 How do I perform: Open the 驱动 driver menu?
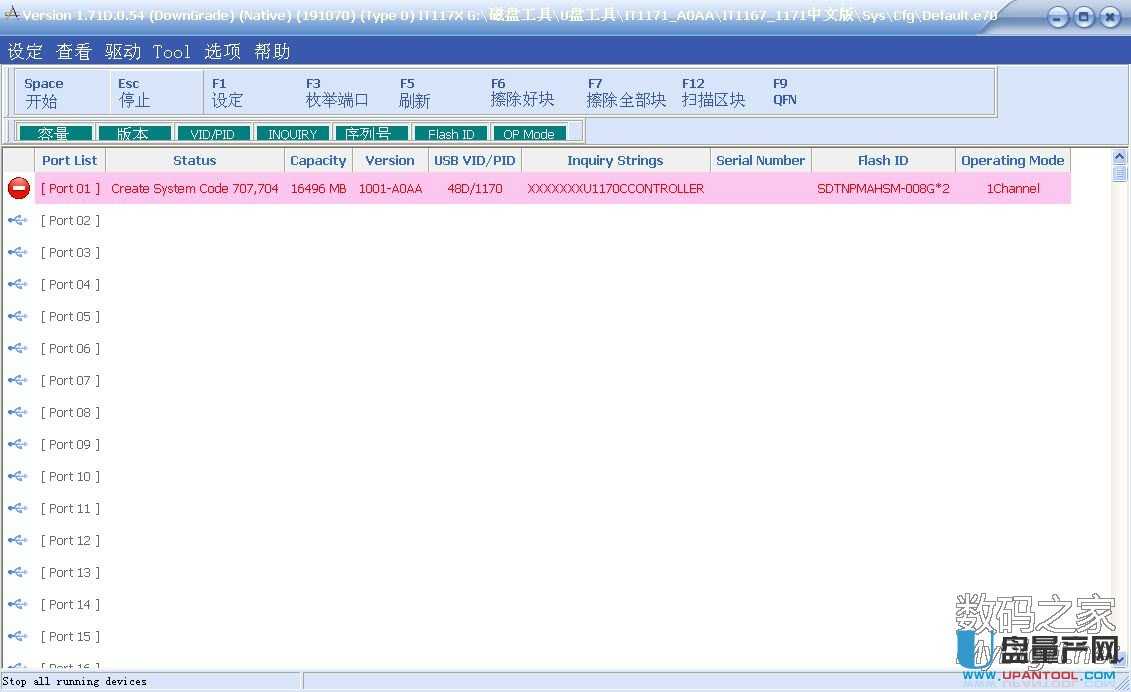point(123,52)
